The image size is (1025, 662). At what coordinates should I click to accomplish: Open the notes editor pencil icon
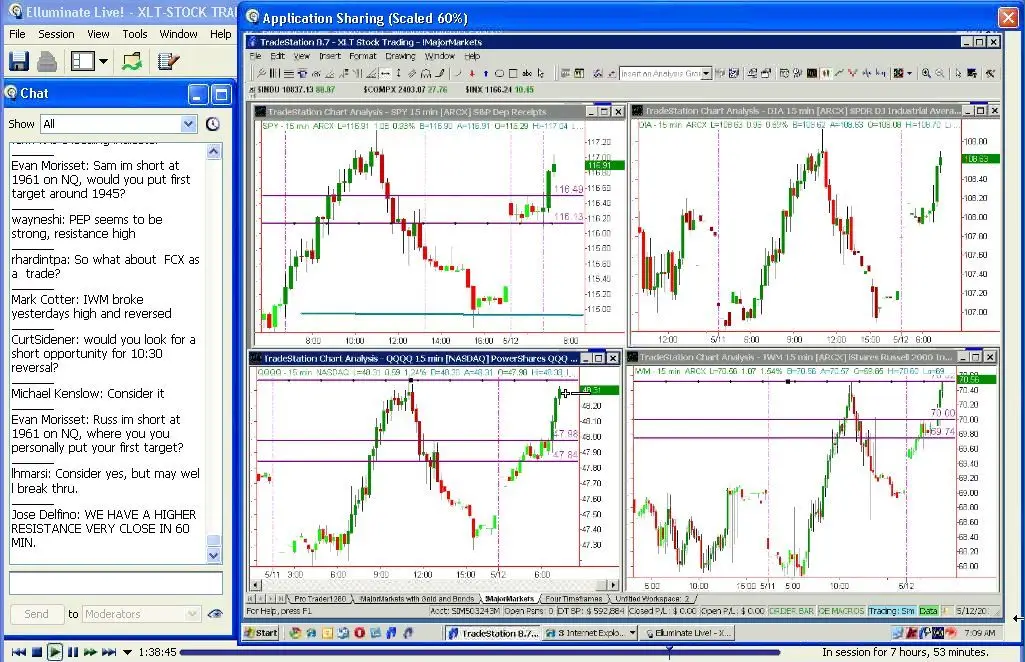pyautogui.click(x=168, y=61)
